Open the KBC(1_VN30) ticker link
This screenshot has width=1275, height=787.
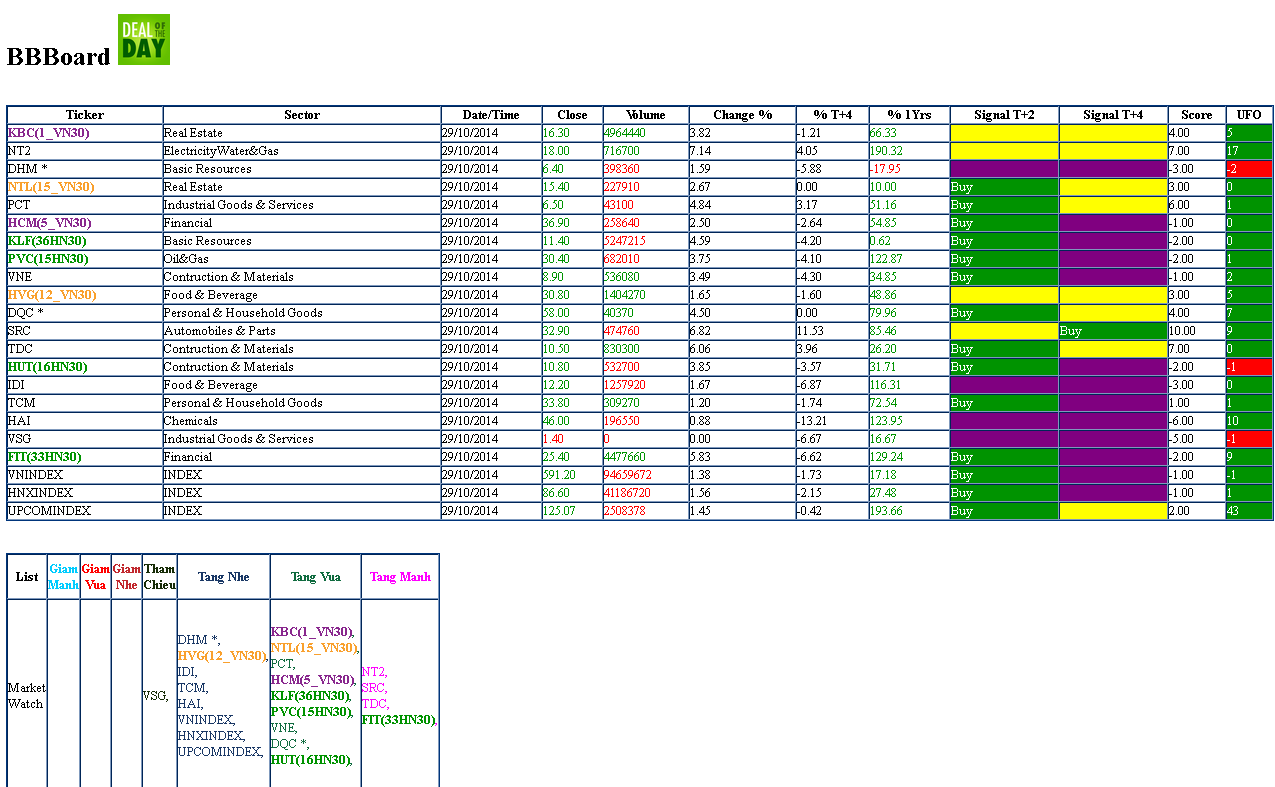48,133
